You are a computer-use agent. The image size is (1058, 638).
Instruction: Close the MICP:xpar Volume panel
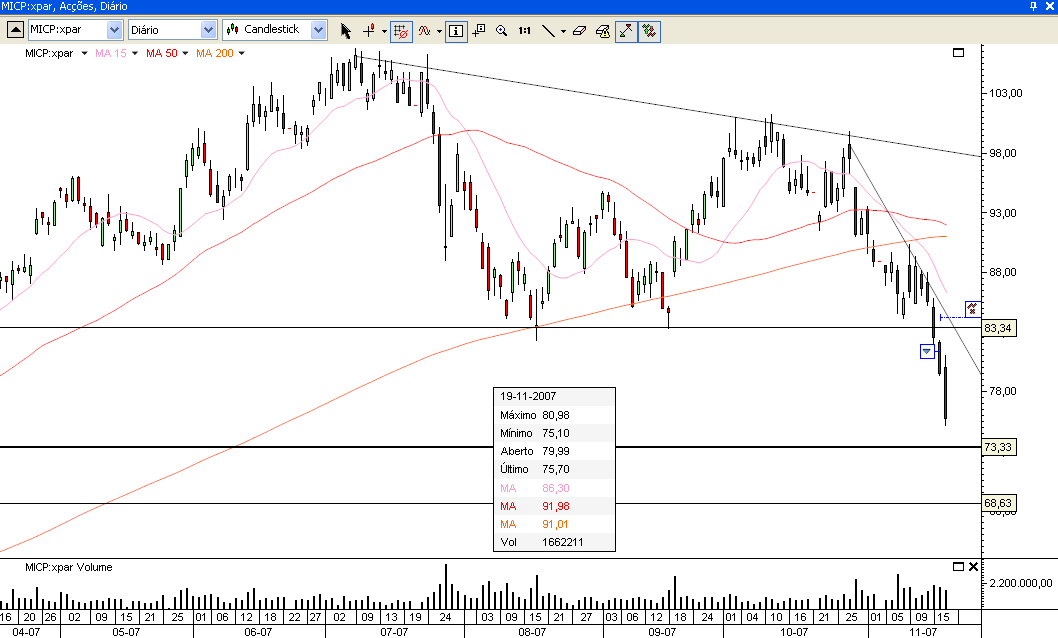click(973, 567)
